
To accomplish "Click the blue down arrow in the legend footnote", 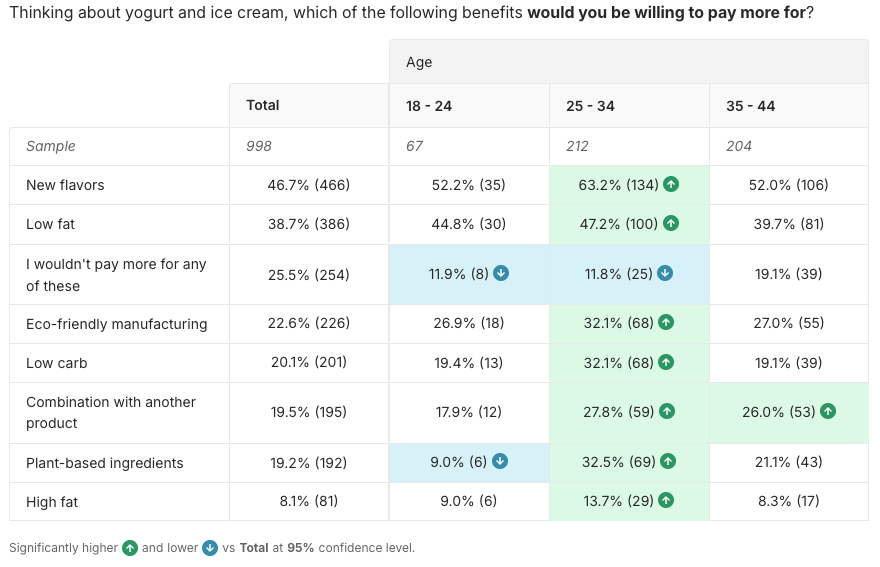I will coord(210,548).
